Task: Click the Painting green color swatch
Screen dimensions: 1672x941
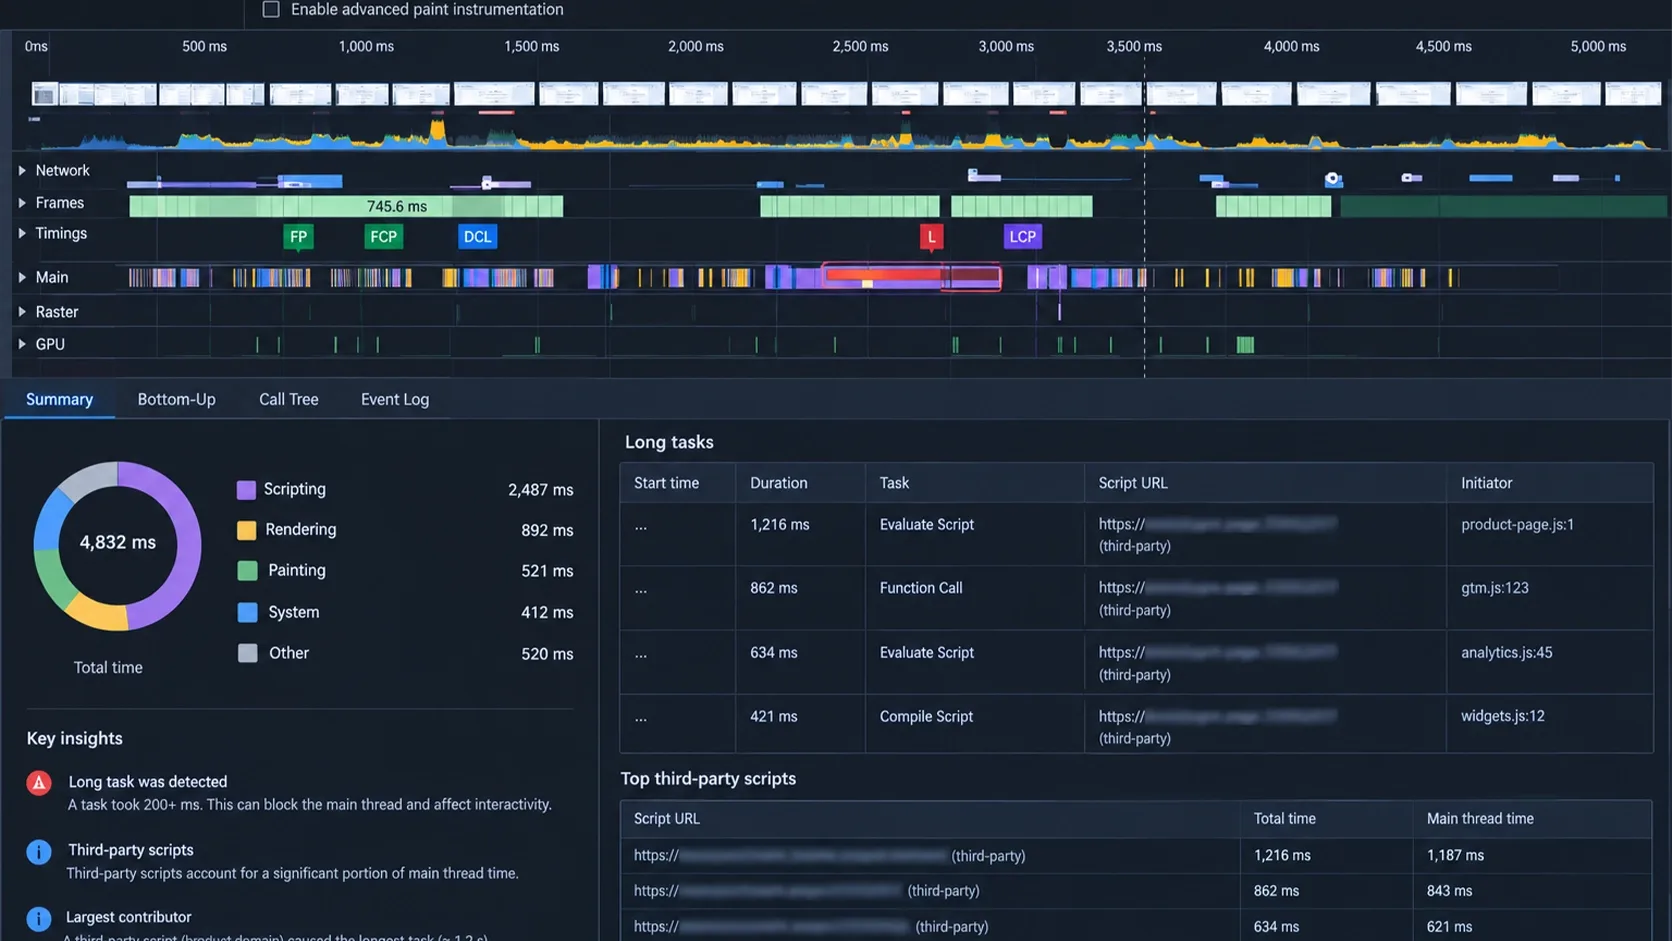Action: click(247, 570)
